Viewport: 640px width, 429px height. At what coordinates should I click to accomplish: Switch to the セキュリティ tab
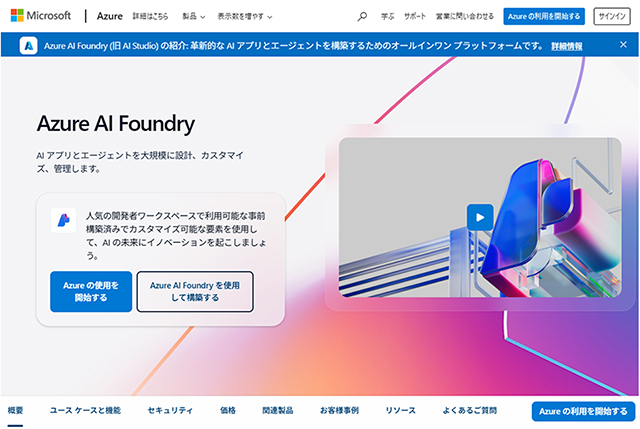point(170,411)
